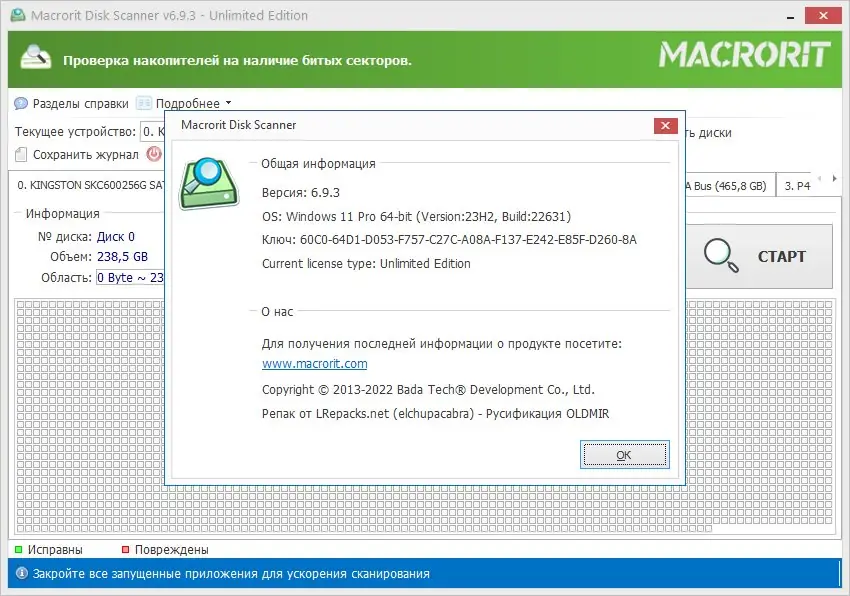The image size is (850, 596).
Task: Click the Версия: 6.9.3 text
Action: coord(300,193)
